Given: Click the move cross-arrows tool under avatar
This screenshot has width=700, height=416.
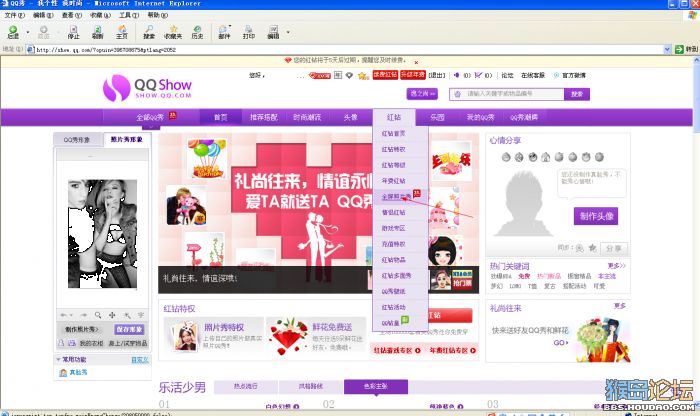Looking at the screenshot, I should coord(112,315).
